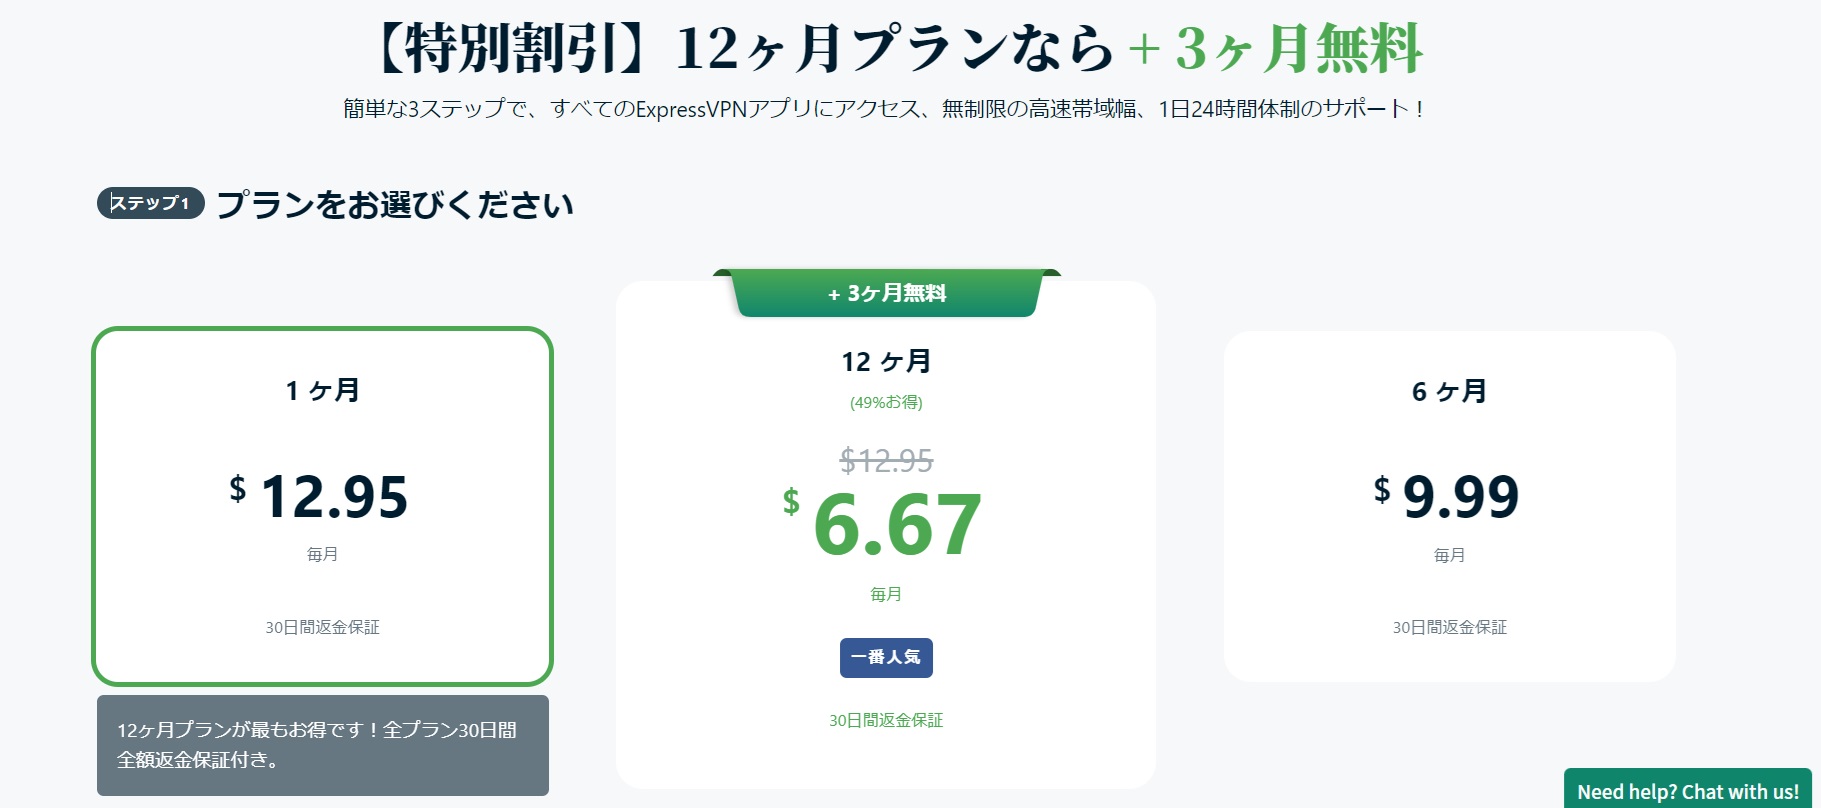Click the ステップ1 step badge
This screenshot has height=808, width=1821.
click(x=151, y=203)
